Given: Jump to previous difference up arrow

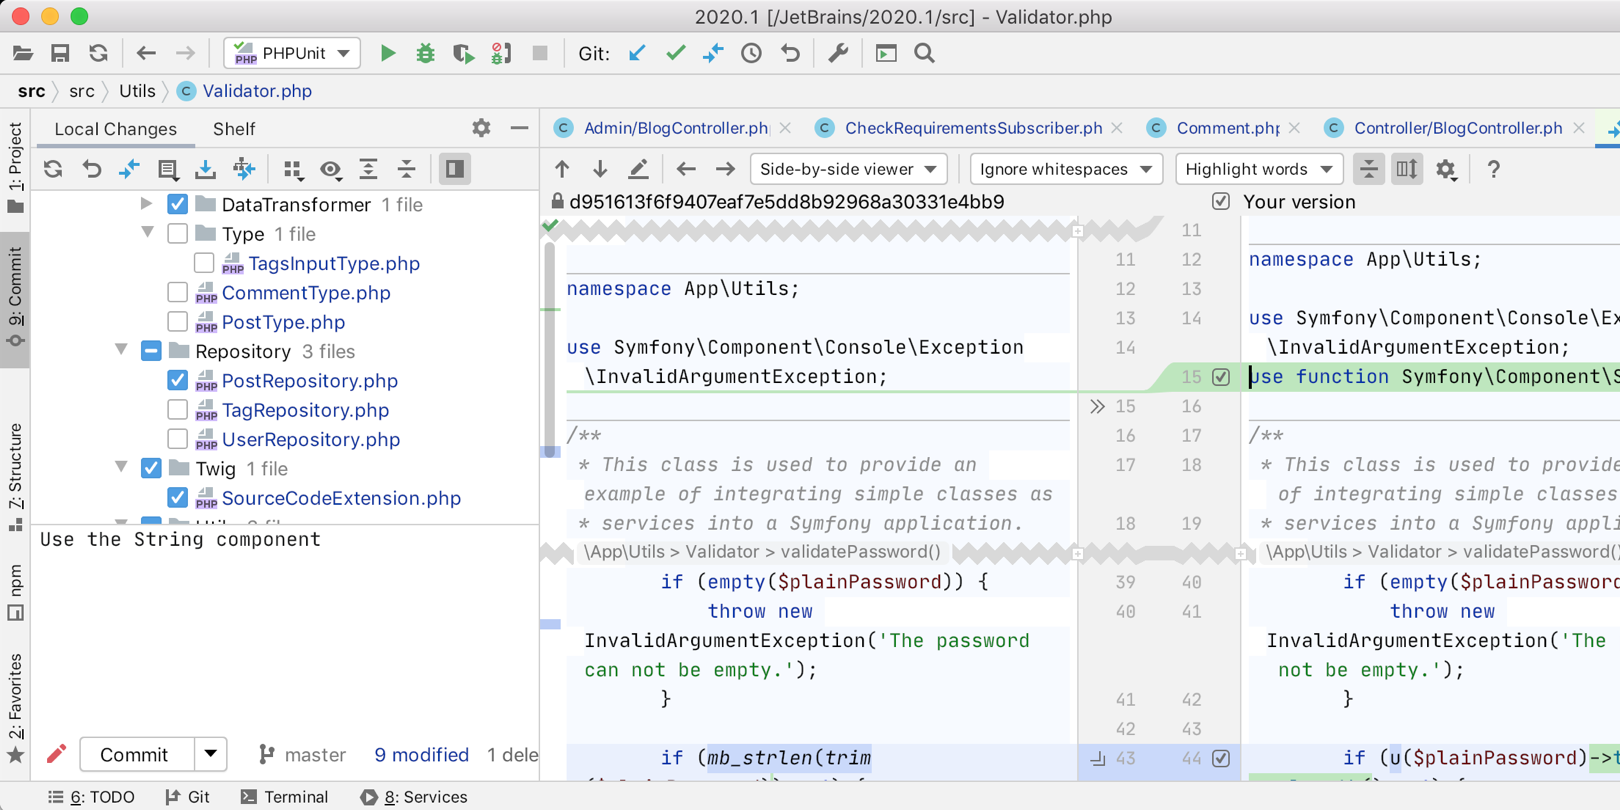Looking at the screenshot, I should pos(562,169).
